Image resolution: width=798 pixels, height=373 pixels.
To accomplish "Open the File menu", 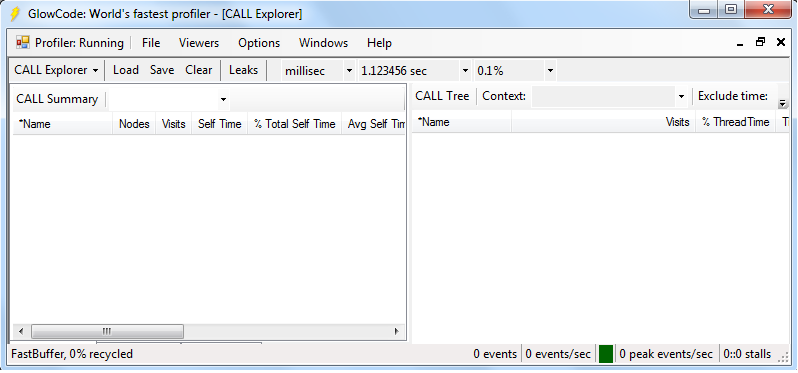I will 151,43.
